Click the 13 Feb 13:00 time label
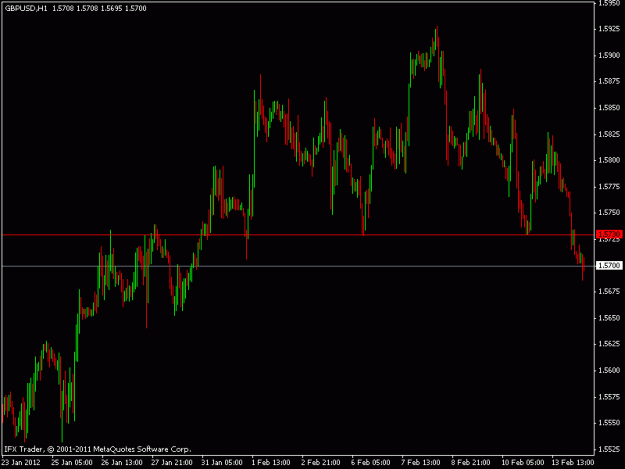Viewport: 625px width, 469px height. pos(573,462)
